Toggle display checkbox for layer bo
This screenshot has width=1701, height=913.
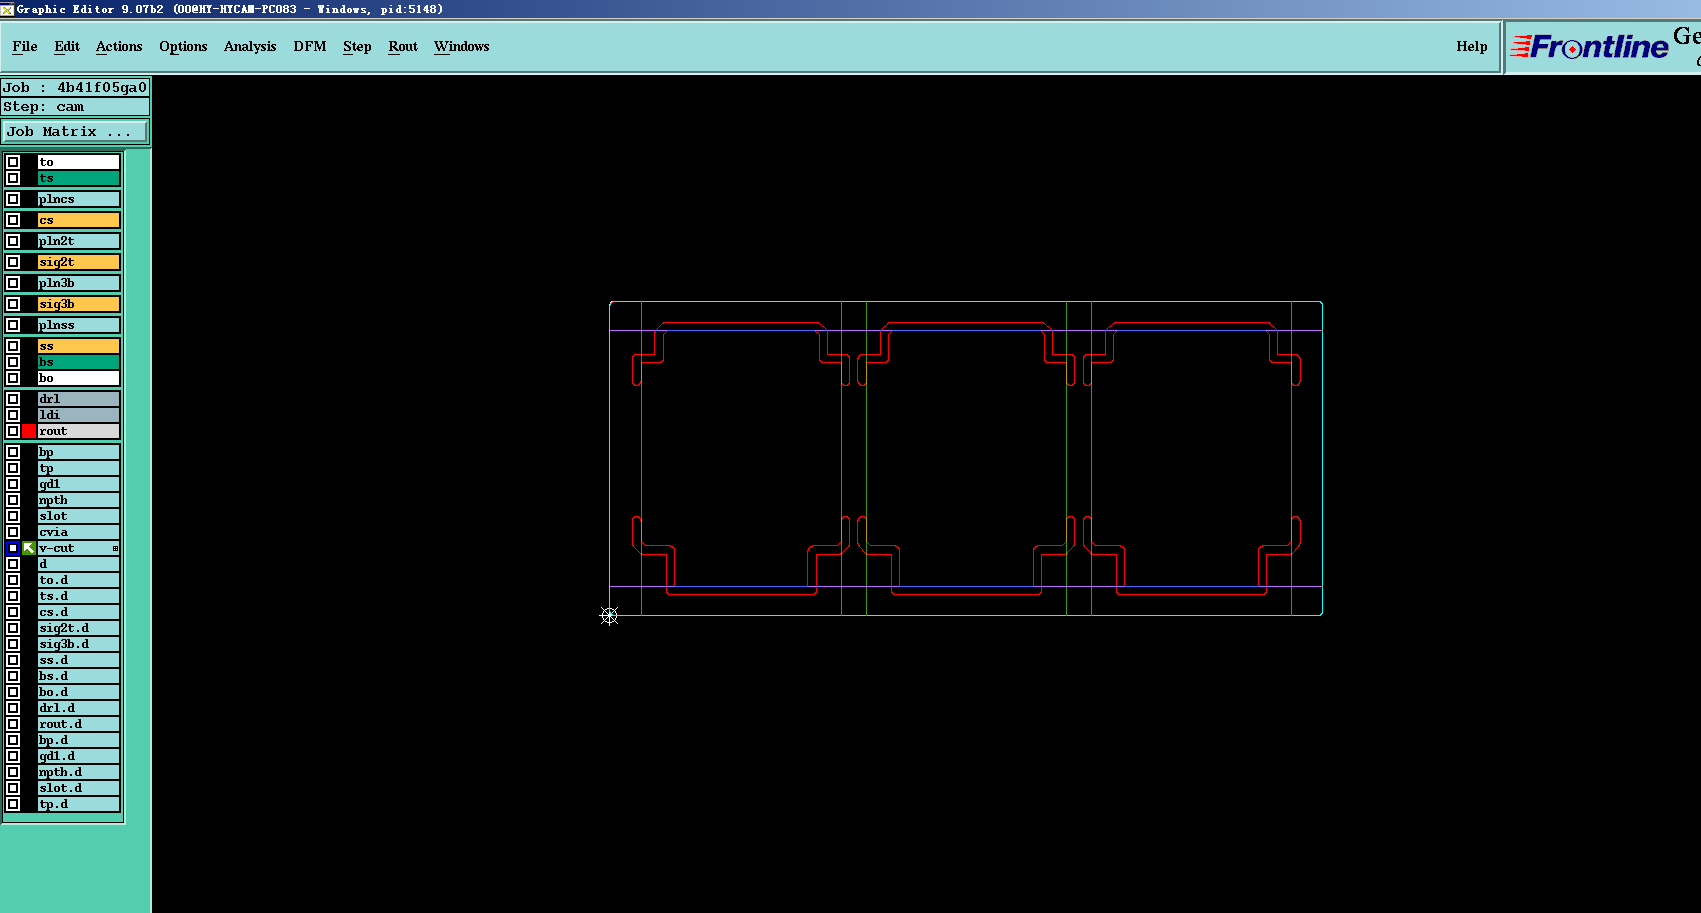[13, 378]
